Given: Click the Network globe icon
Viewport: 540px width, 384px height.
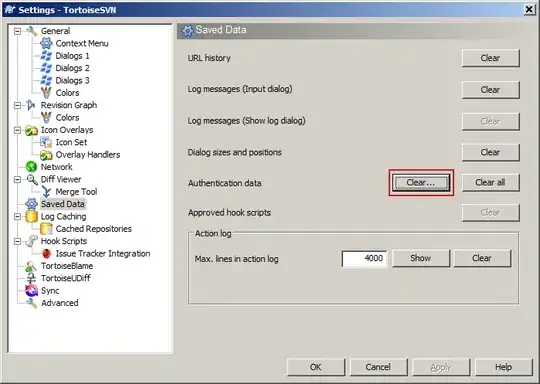Looking at the screenshot, I should 31,167.
